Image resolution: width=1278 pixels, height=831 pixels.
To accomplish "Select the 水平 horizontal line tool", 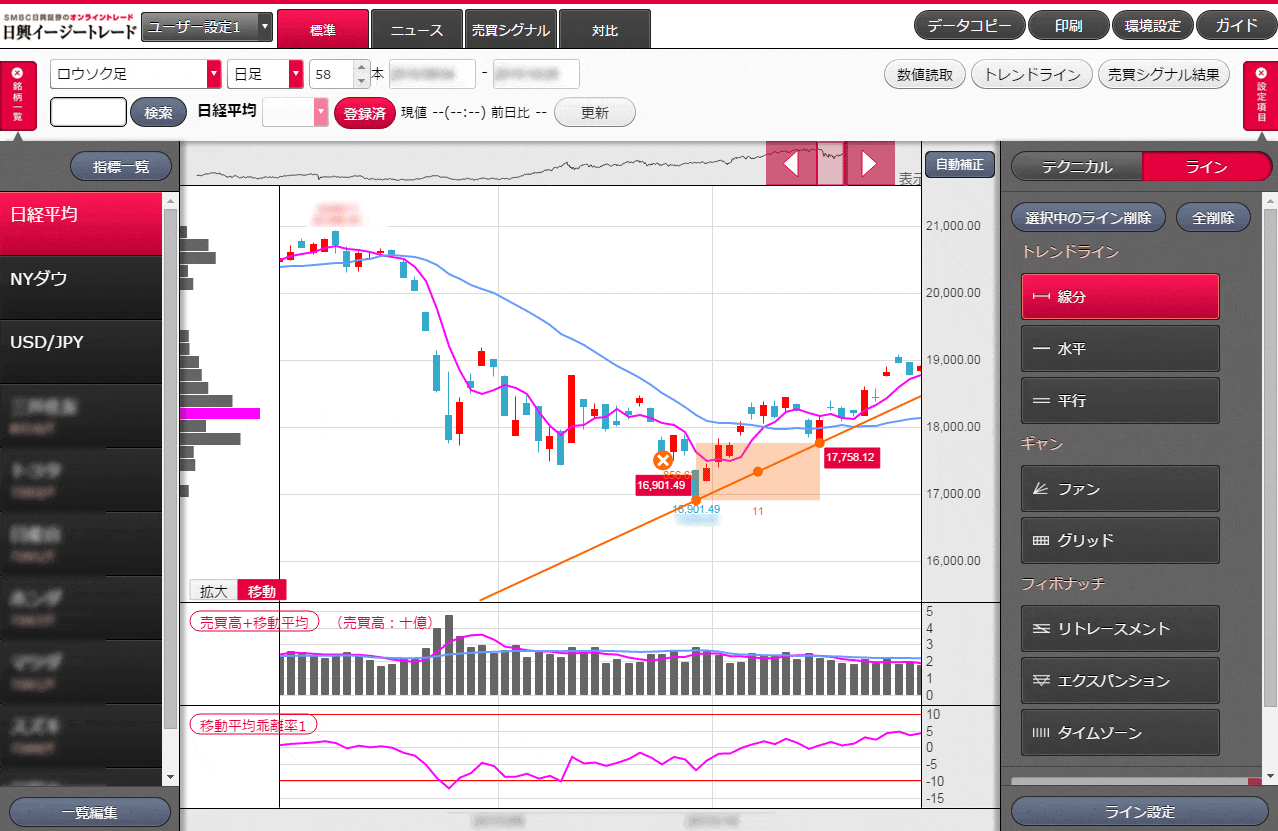I will [1120, 349].
